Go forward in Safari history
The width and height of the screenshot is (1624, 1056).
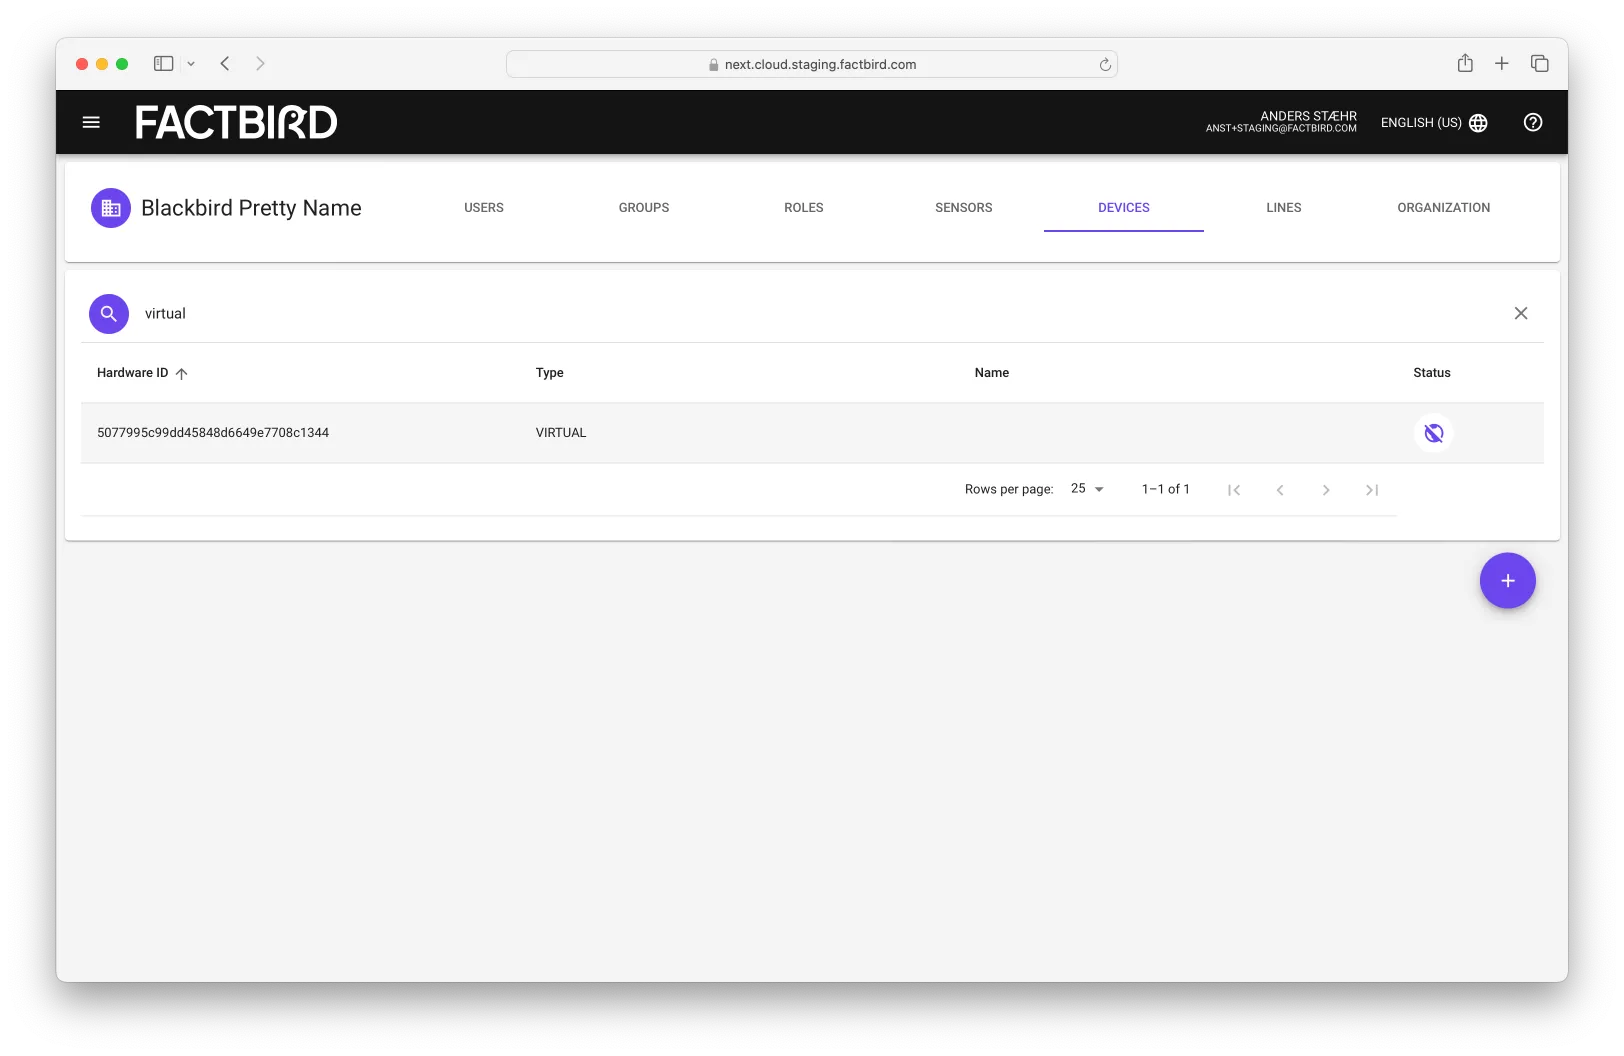point(260,63)
